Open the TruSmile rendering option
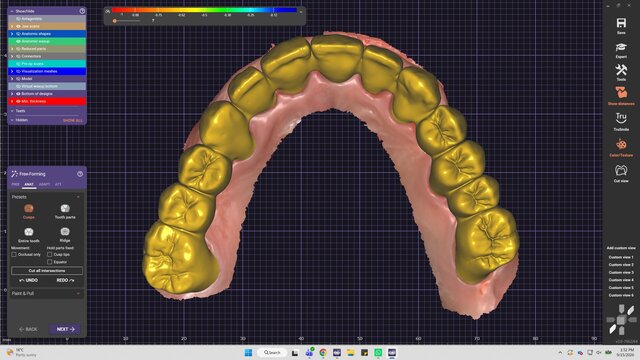This screenshot has width=640, height=360. (x=621, y=122)
